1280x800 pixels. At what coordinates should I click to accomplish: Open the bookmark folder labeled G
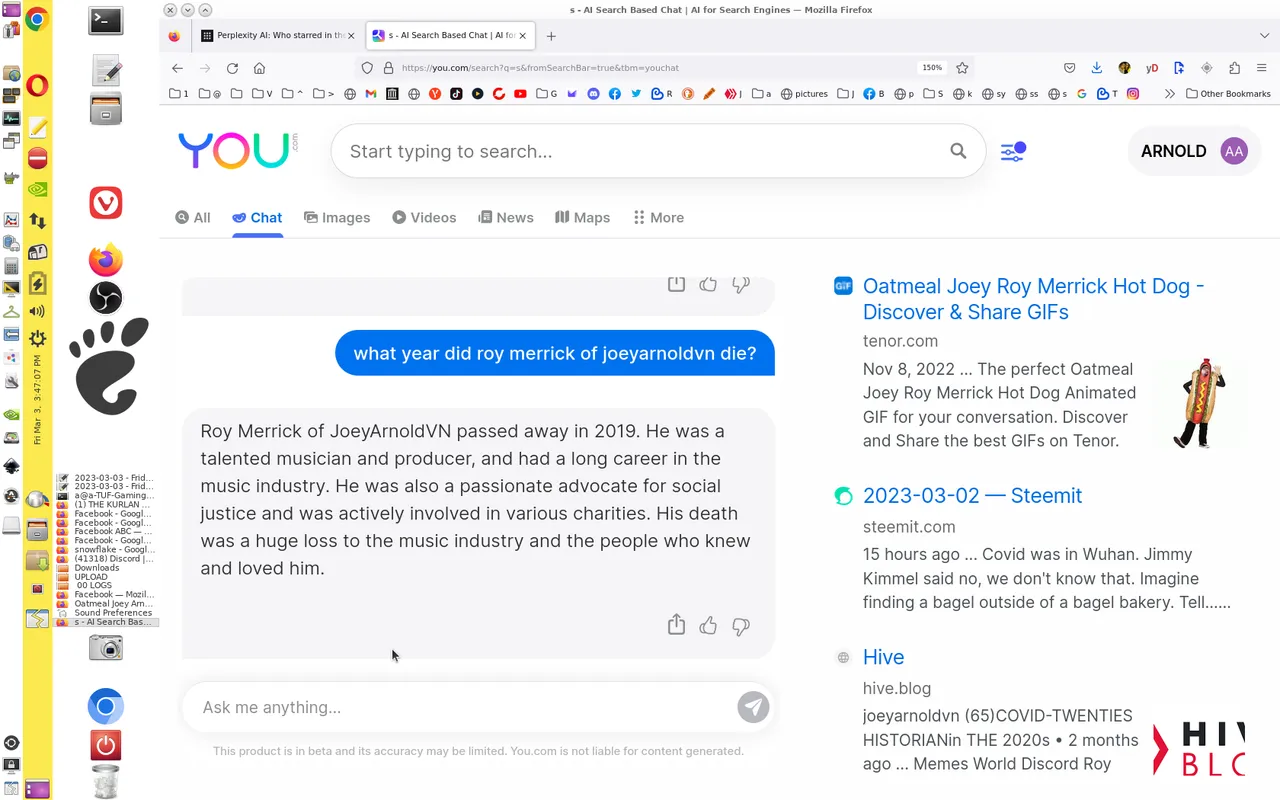[x=547, y=94]
